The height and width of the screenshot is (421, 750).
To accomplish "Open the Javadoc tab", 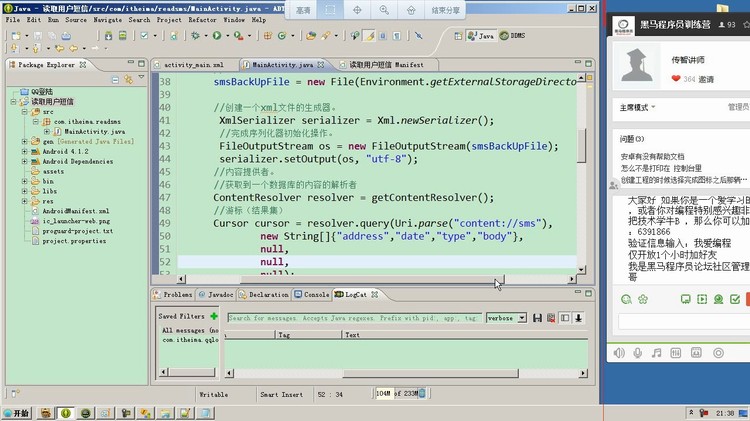I will click(x=216, y=295).
